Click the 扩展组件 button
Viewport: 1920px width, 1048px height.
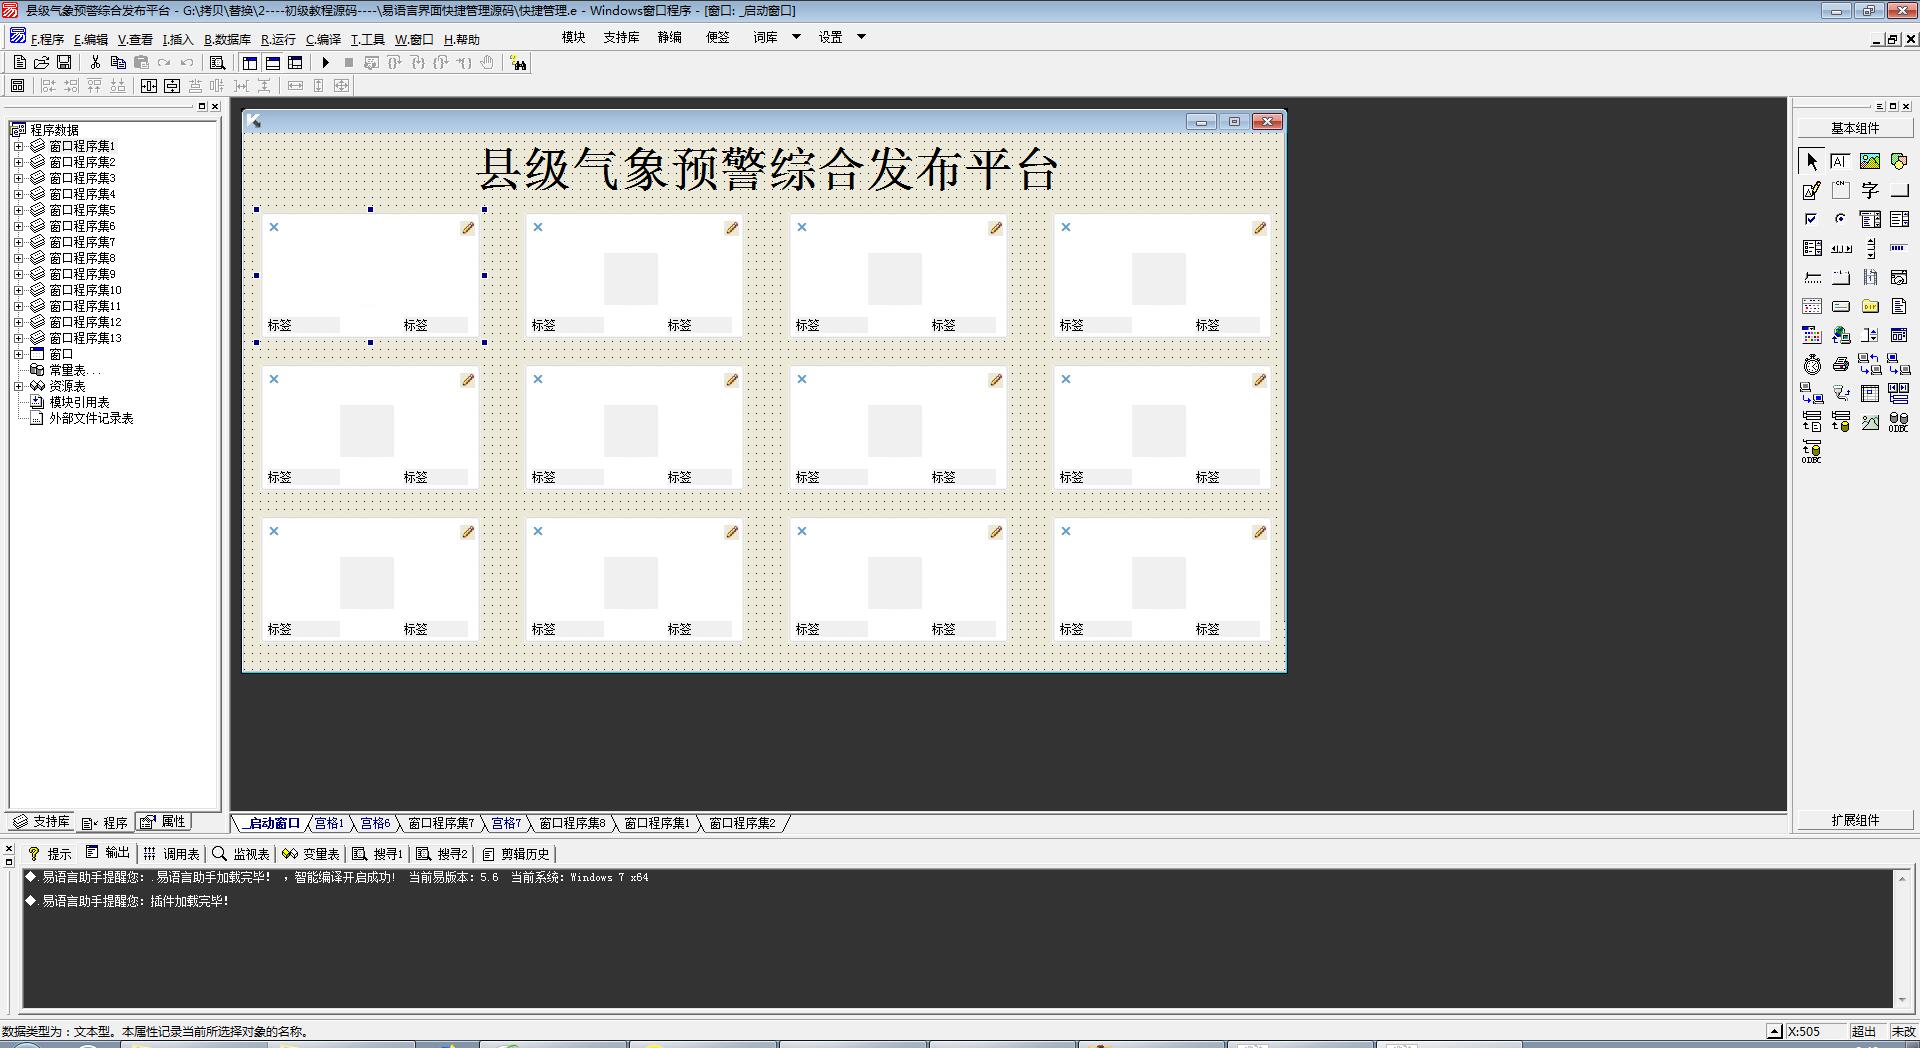[1855, 820]
